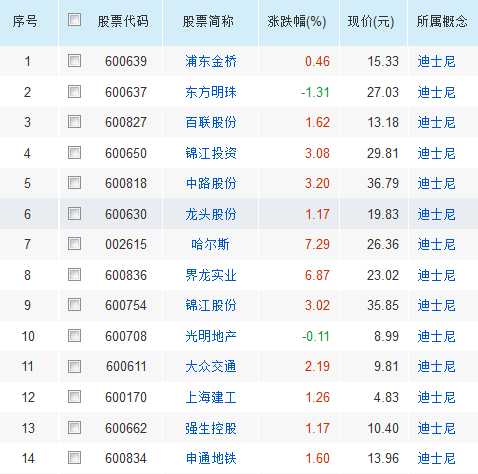The width and height of the screenshot is (478, 474).
Task: Click the 股票代码 column header
Action: (123, 22)
